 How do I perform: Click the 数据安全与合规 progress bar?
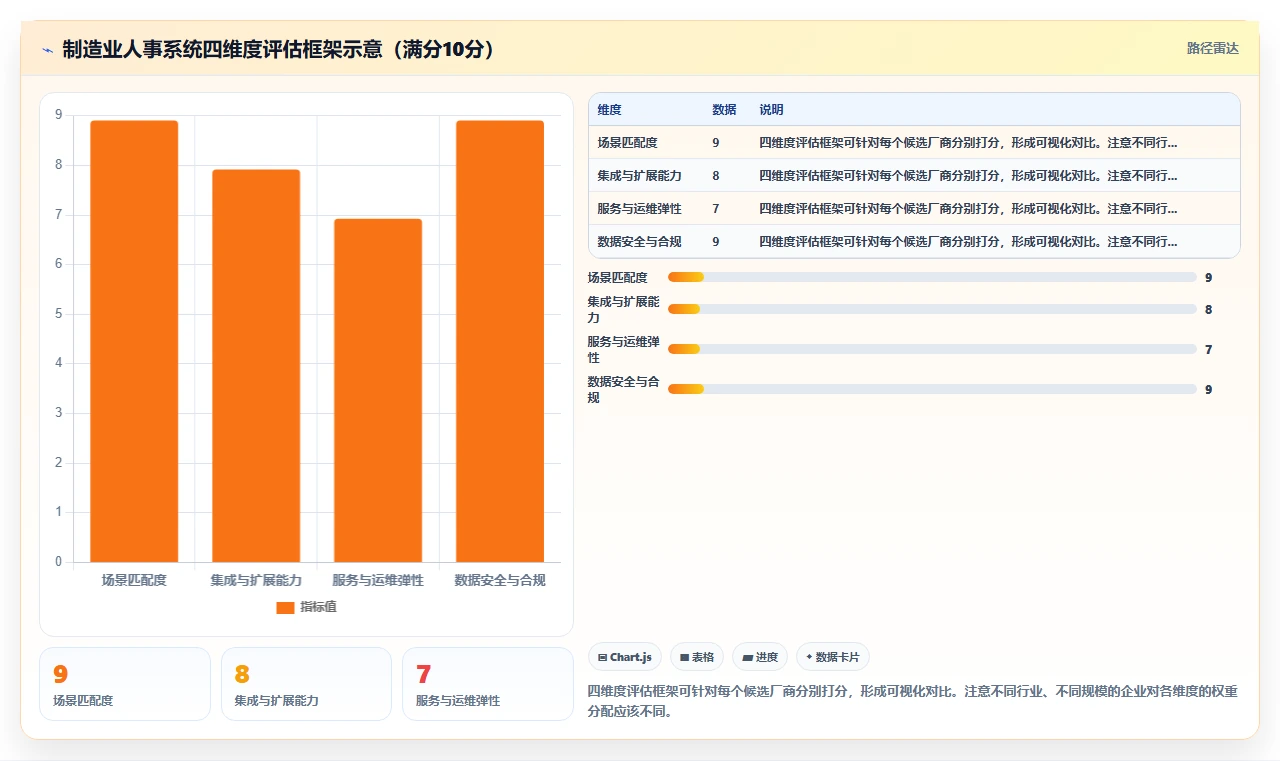(x=932, y=389)
